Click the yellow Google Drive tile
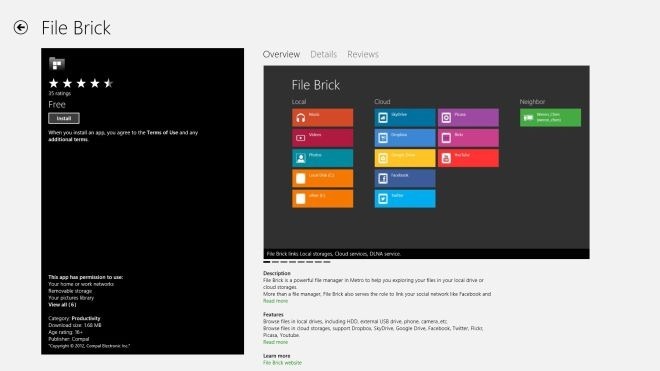660x371 pixels. [405, 158]
